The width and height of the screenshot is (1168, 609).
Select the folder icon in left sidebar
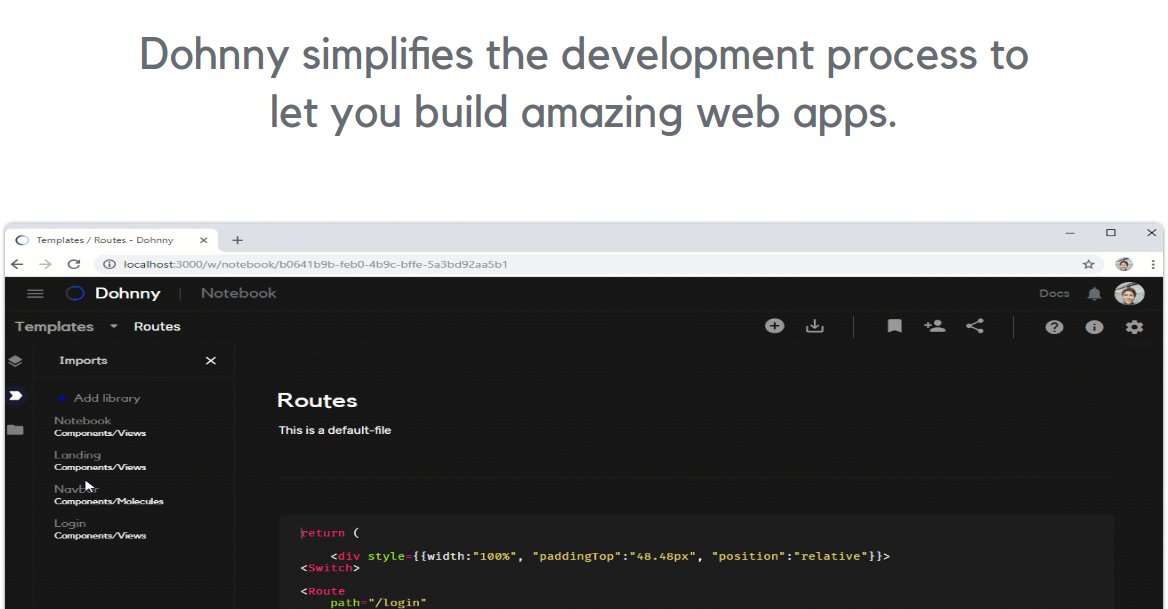tap(16, 430)
